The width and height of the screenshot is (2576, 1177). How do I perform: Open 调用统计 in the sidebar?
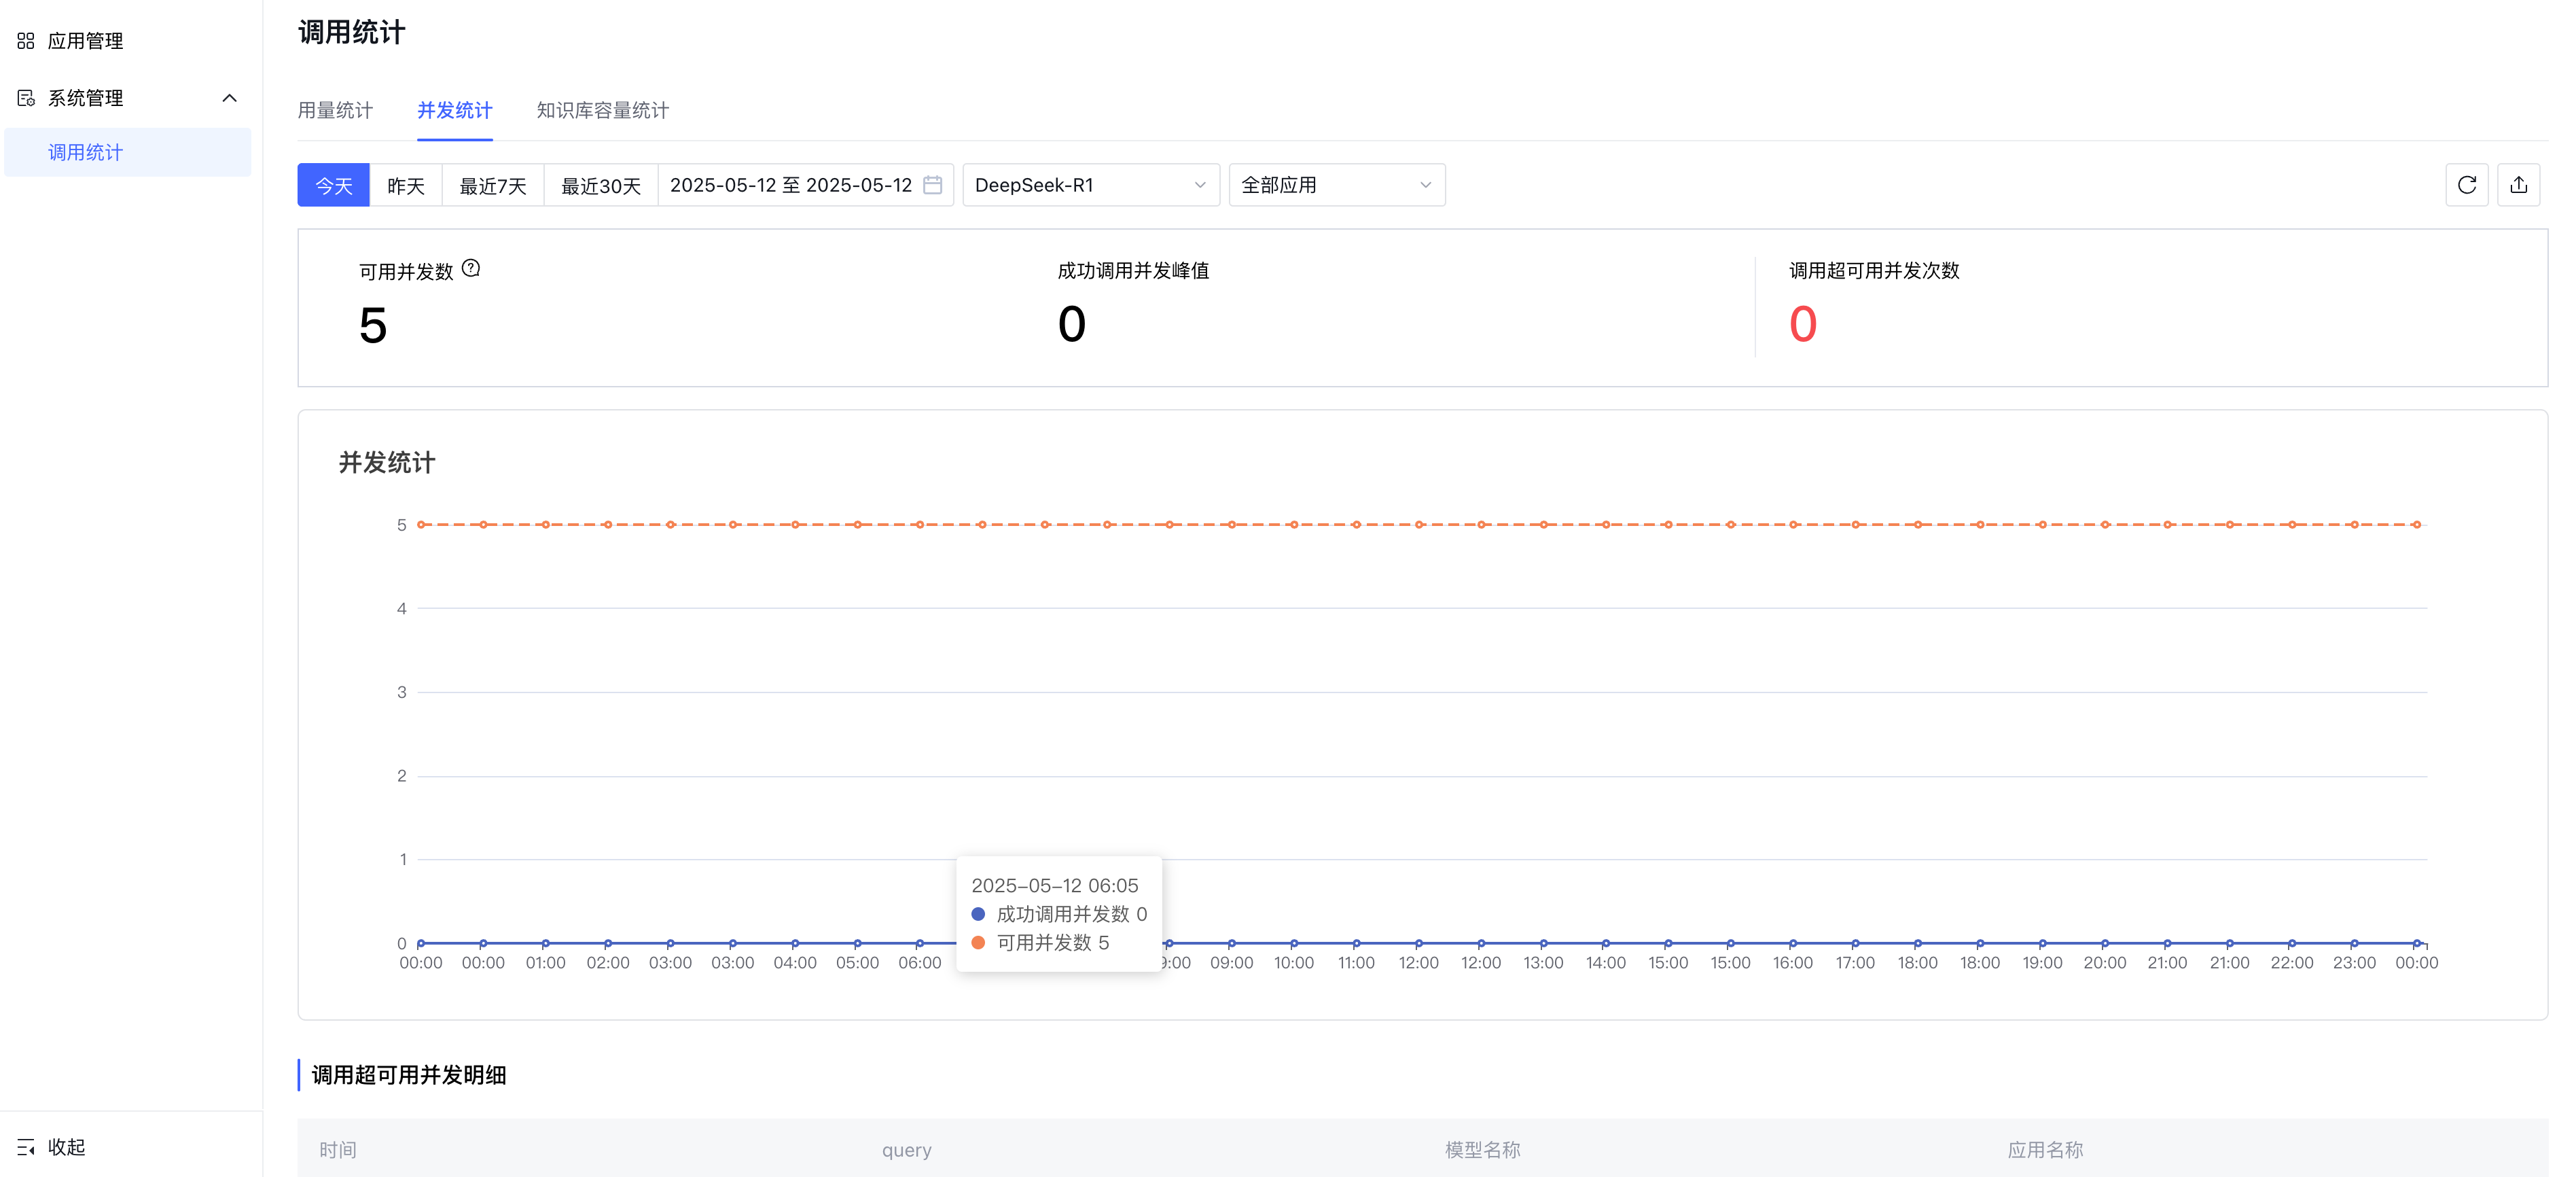86,152
